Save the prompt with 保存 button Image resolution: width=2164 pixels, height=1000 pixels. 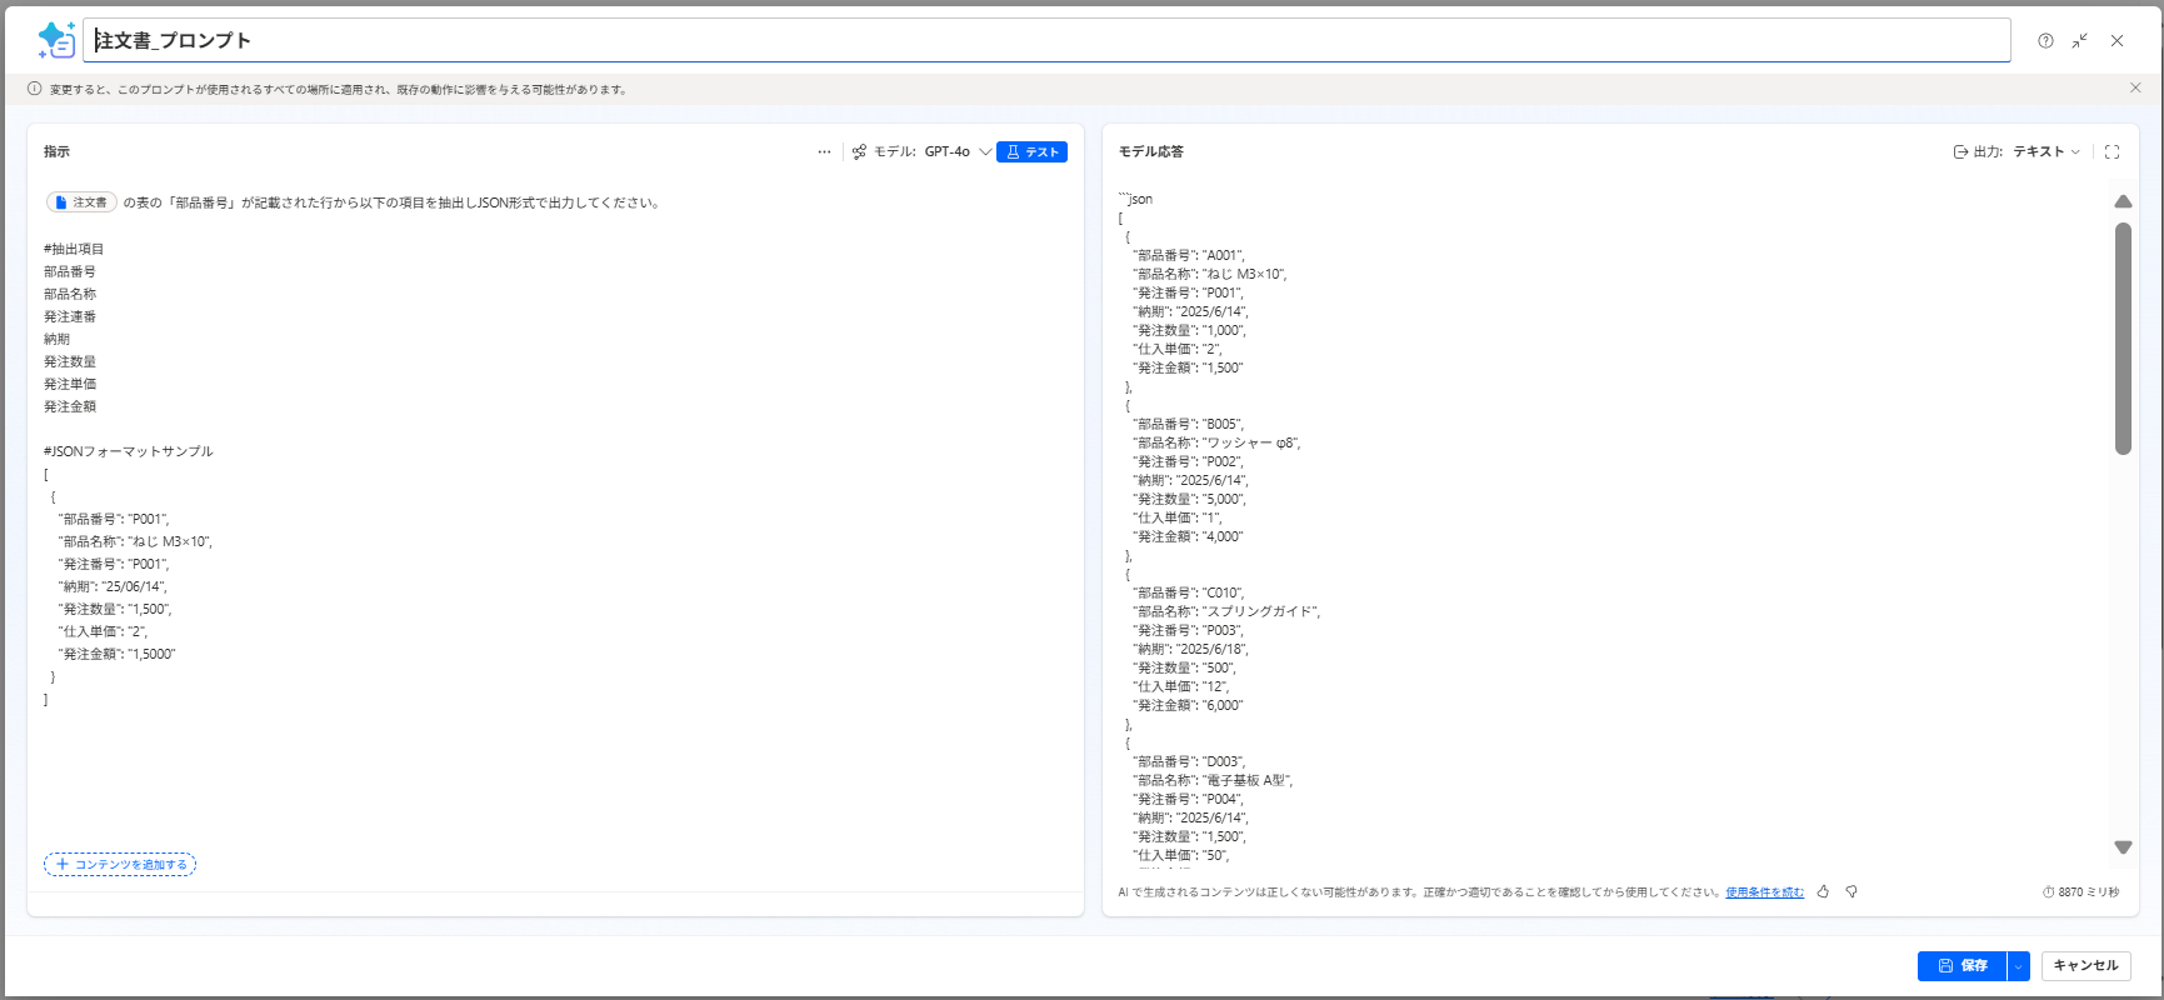click(x=1962, y=966)
